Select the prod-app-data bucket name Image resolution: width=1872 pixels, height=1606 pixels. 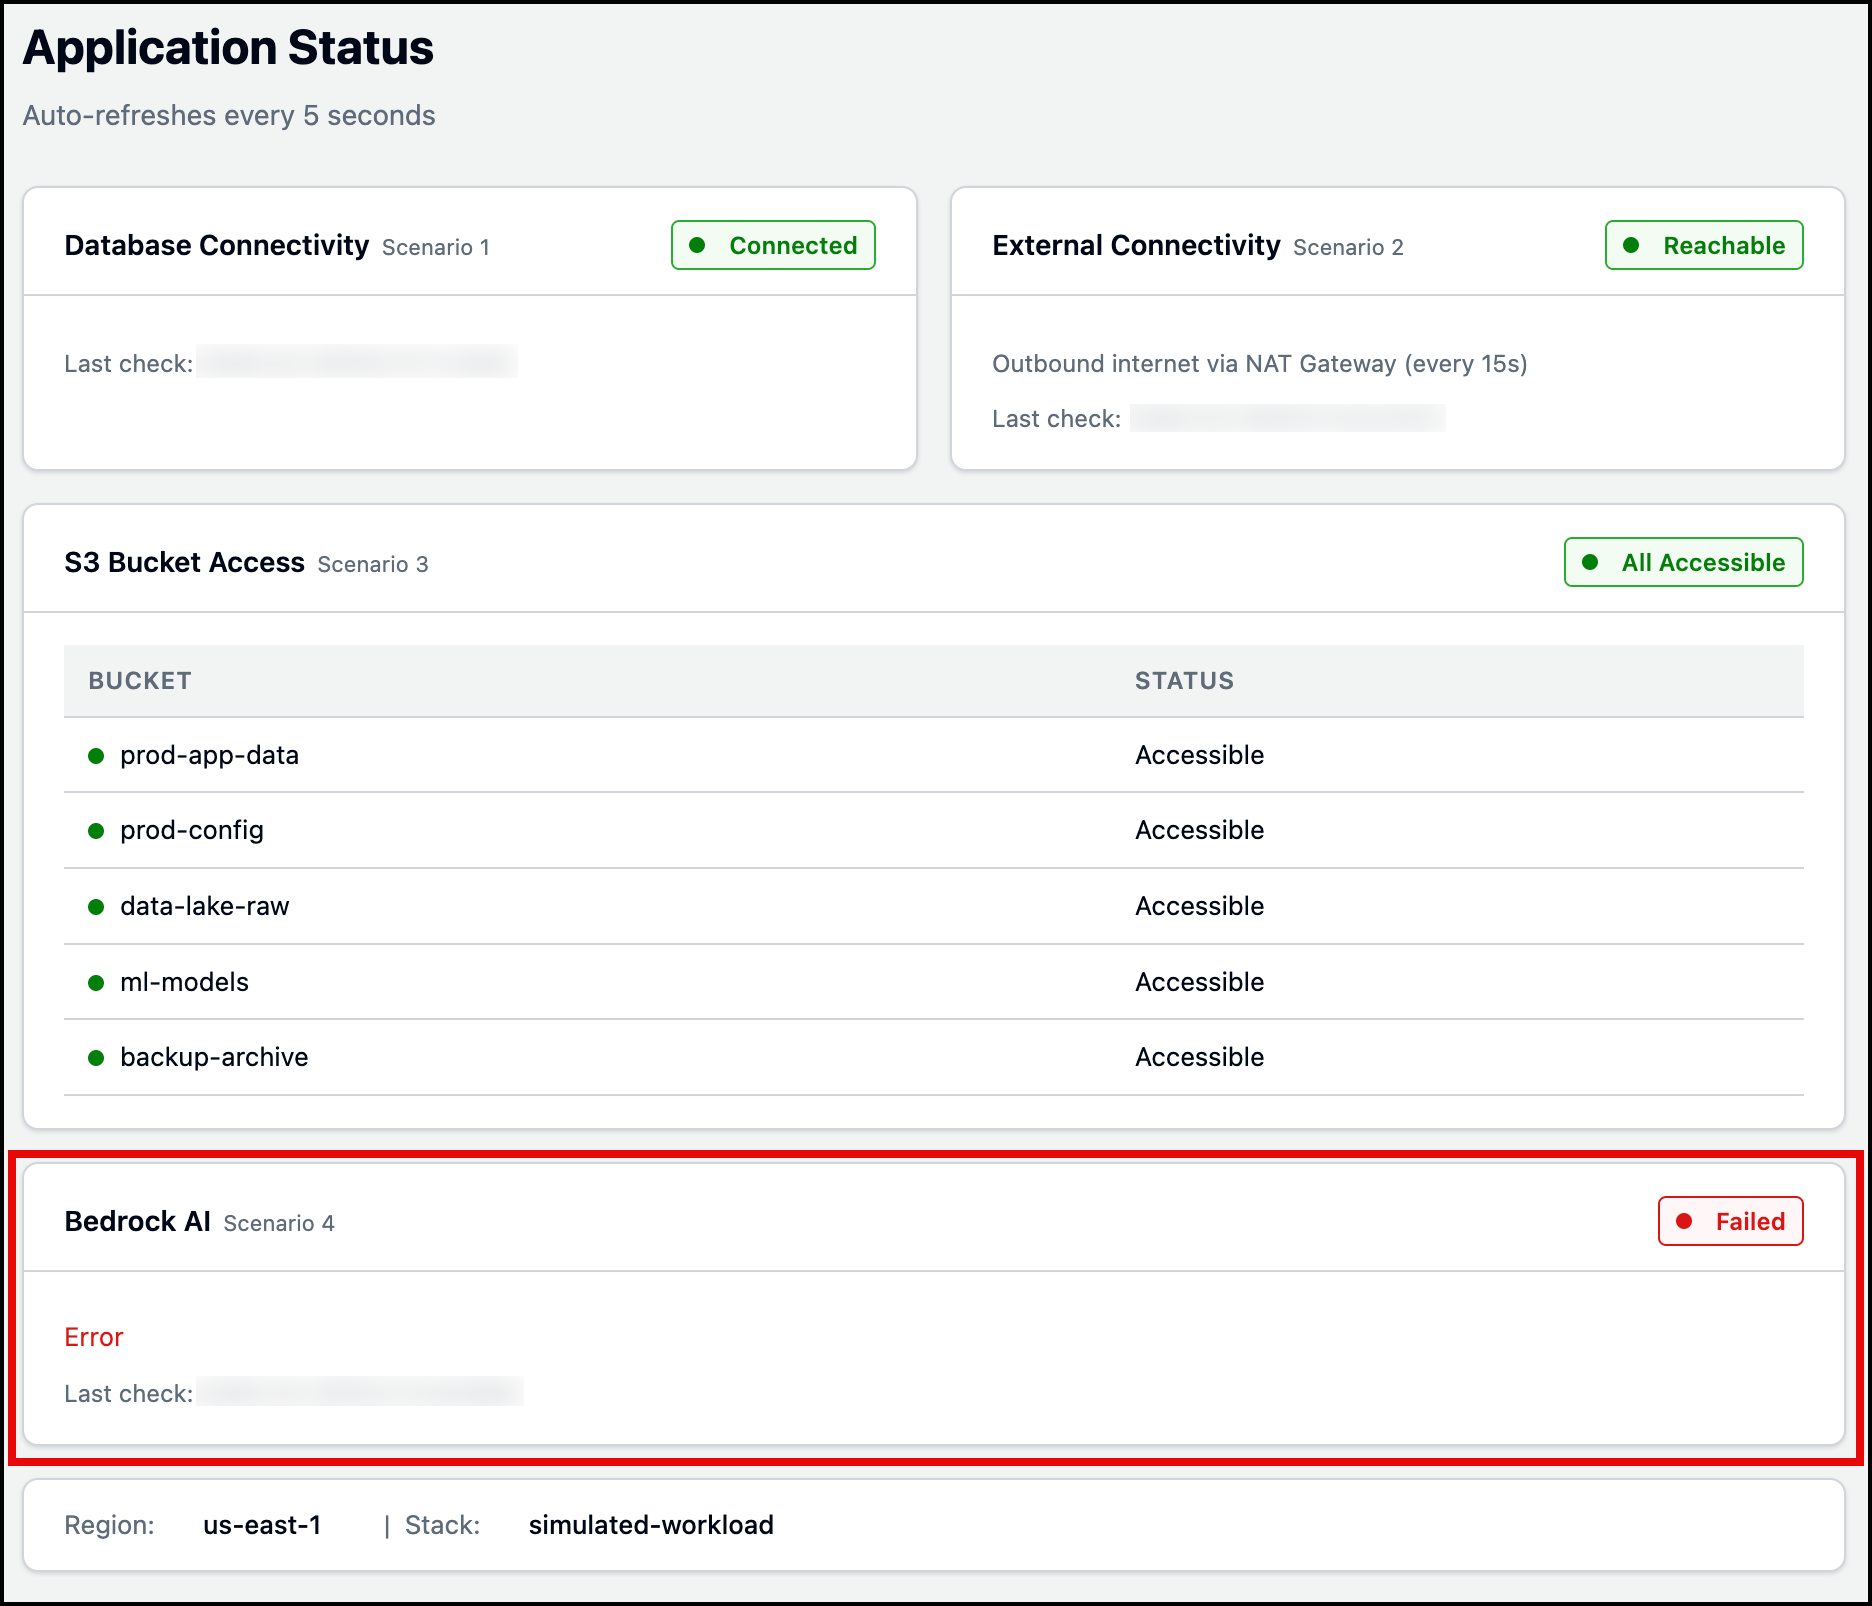(x=209, y=755)
